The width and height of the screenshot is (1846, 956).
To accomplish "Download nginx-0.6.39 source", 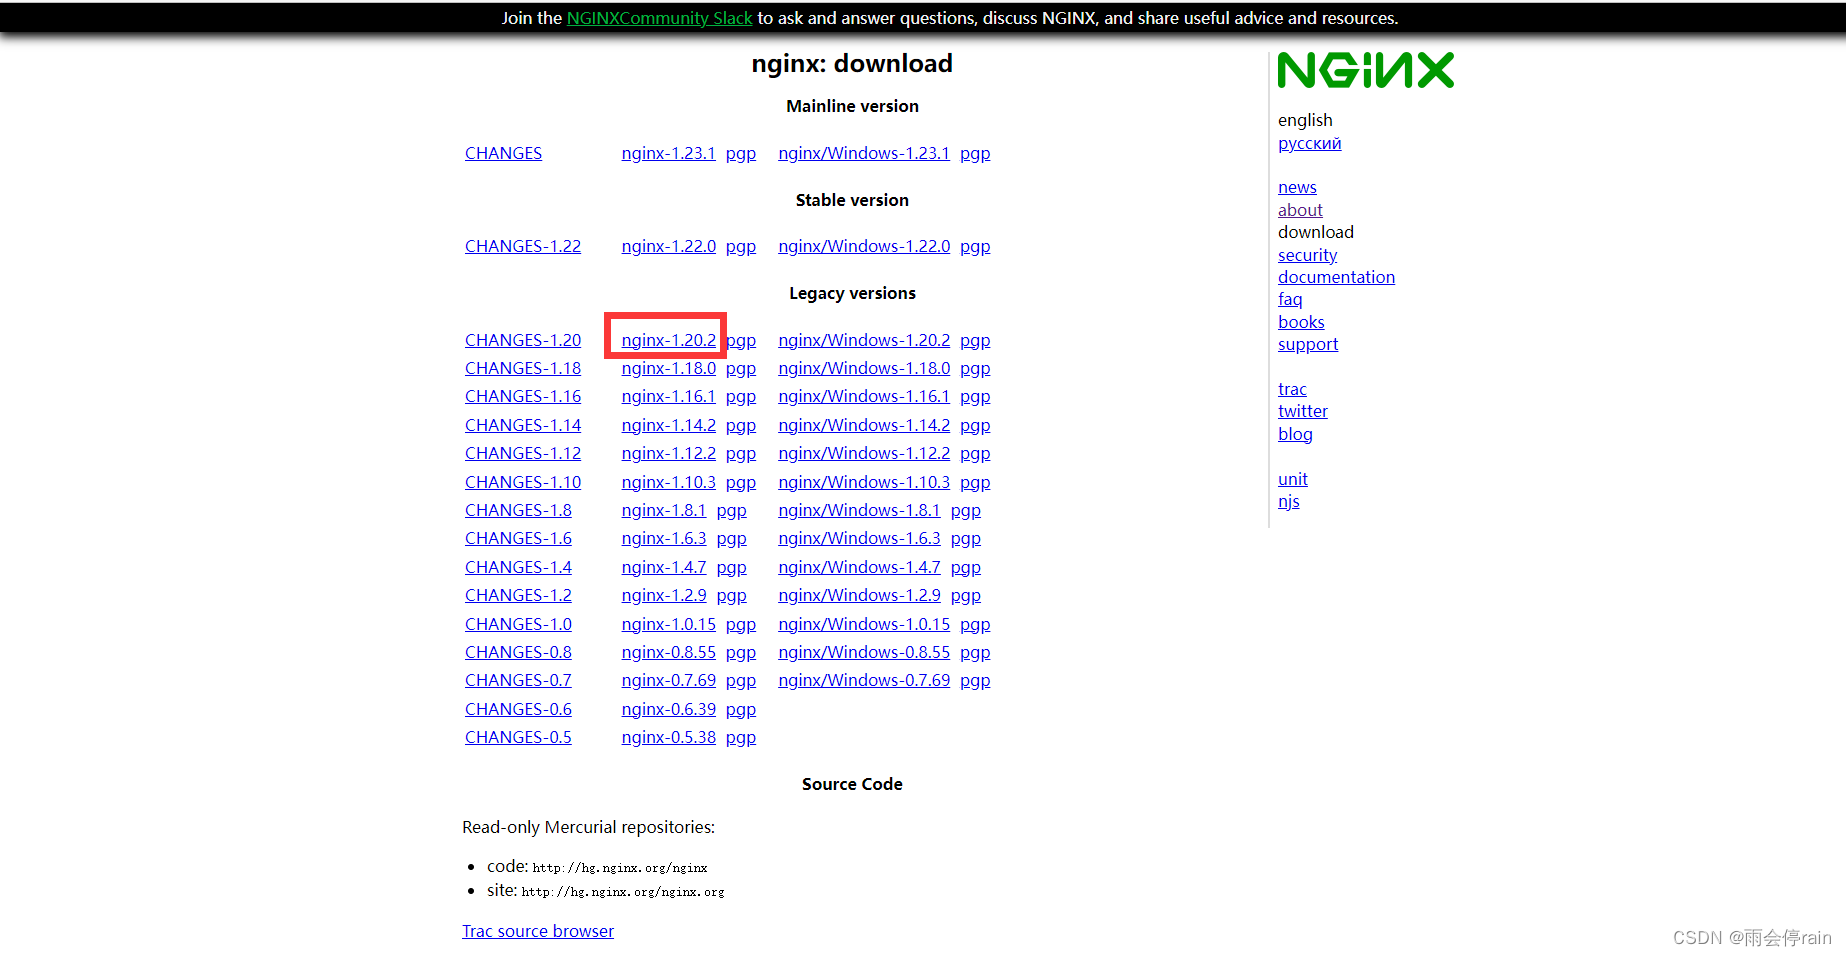I will tap(668, 709).
